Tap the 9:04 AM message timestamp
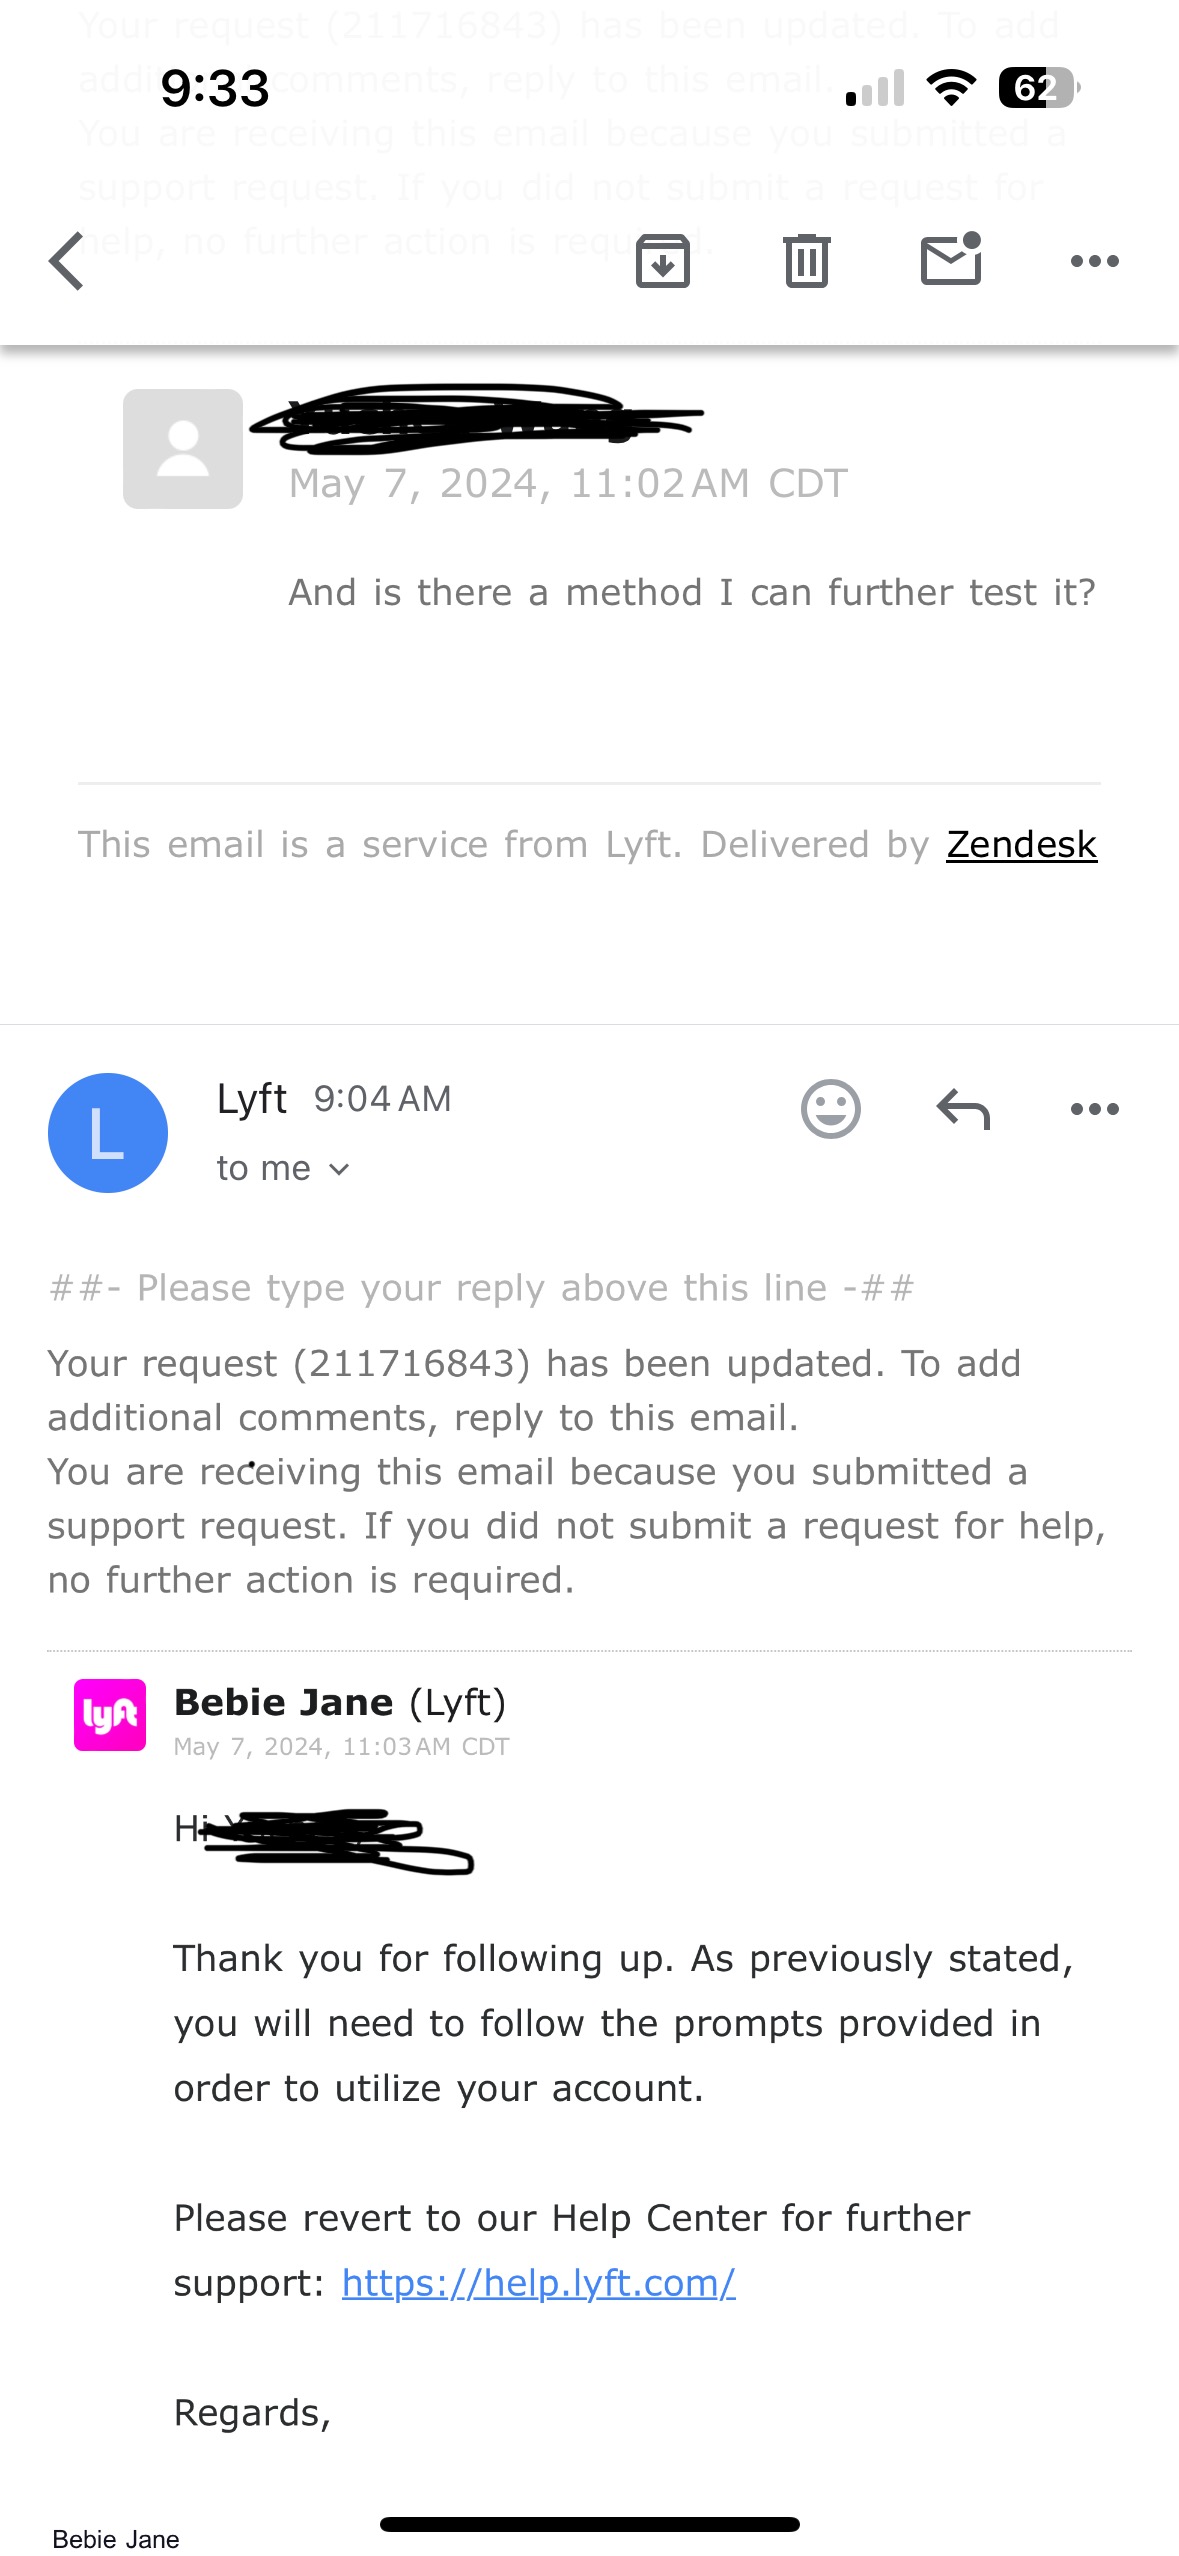 [383, 1097]
